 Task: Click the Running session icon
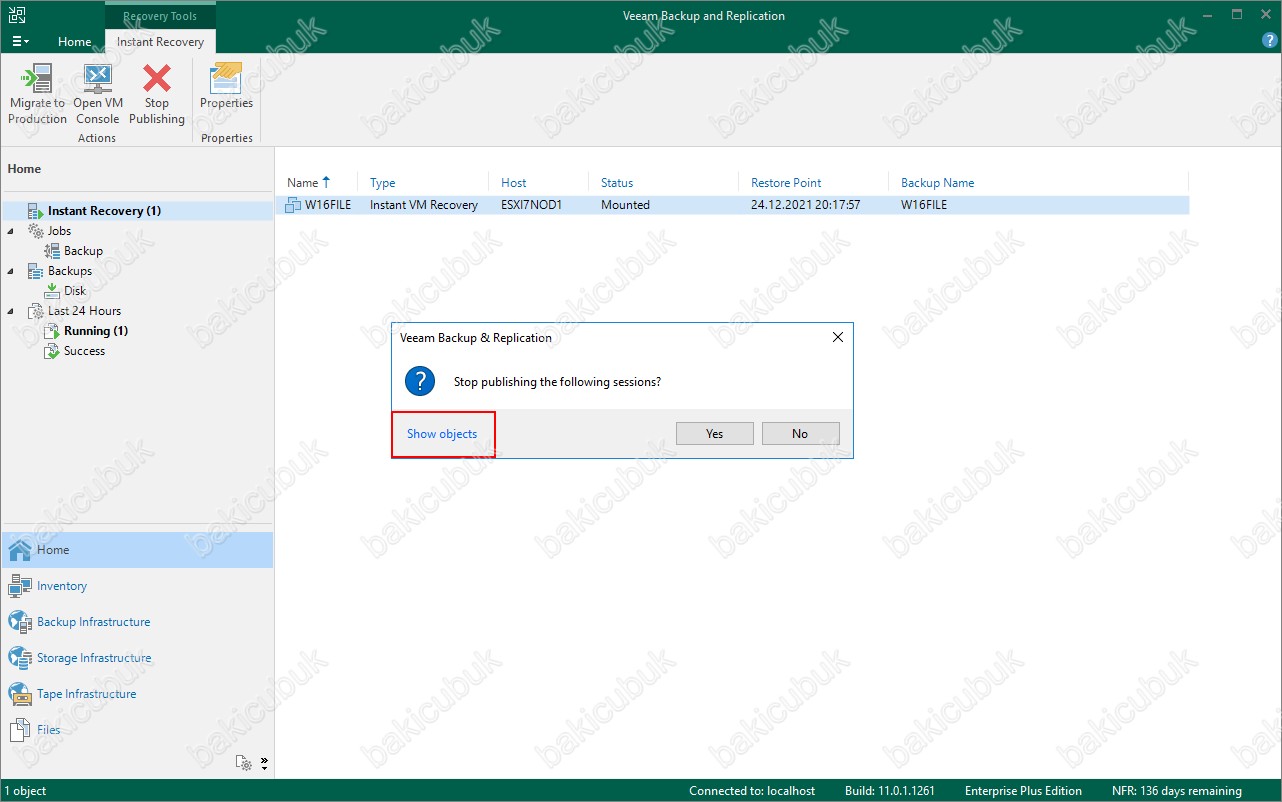(52, 331)
